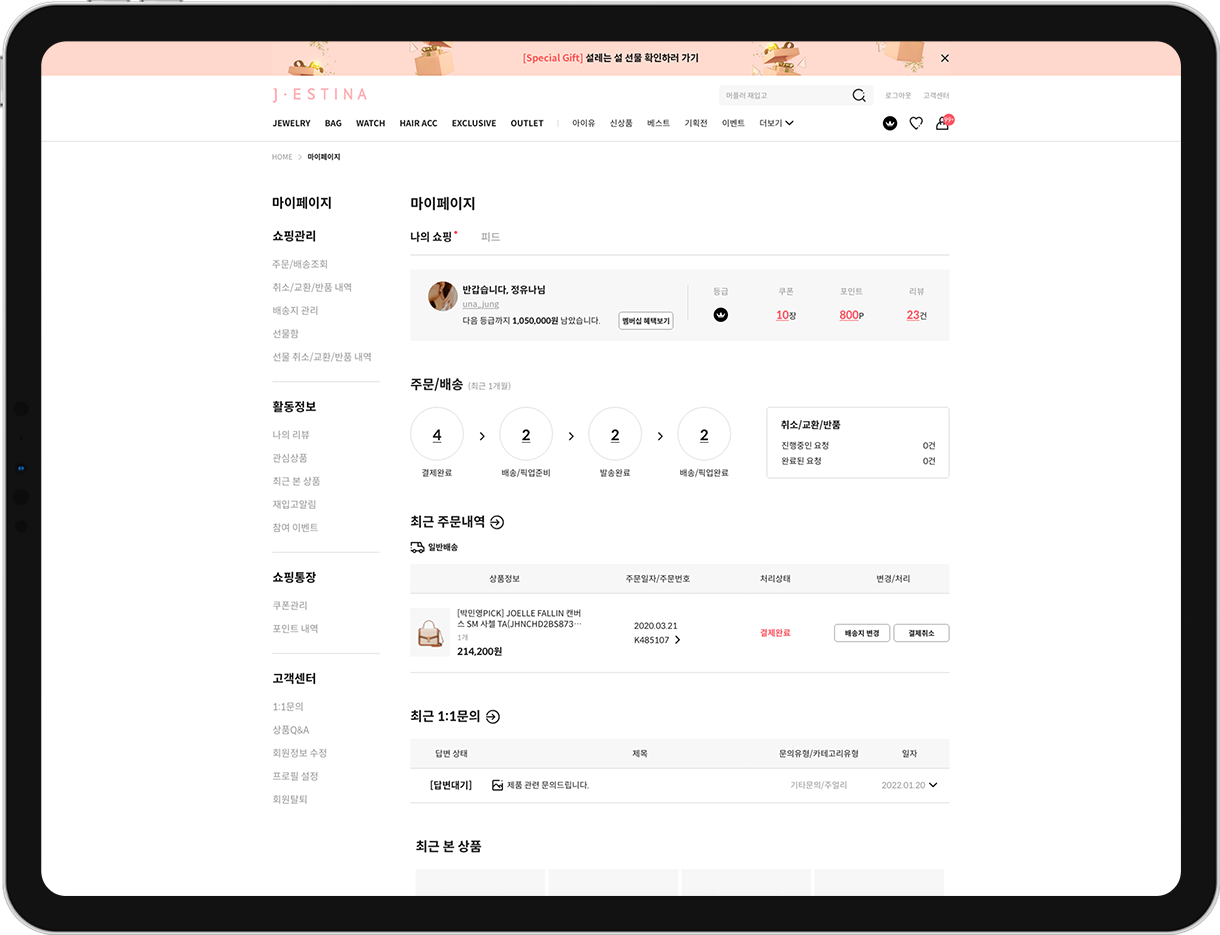Click HOME in the breadcrumb

282,157
